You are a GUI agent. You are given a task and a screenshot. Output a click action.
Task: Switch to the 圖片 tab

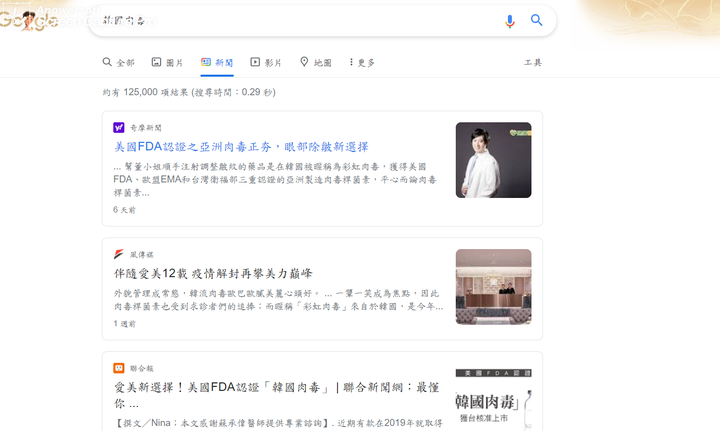point(168,62)
